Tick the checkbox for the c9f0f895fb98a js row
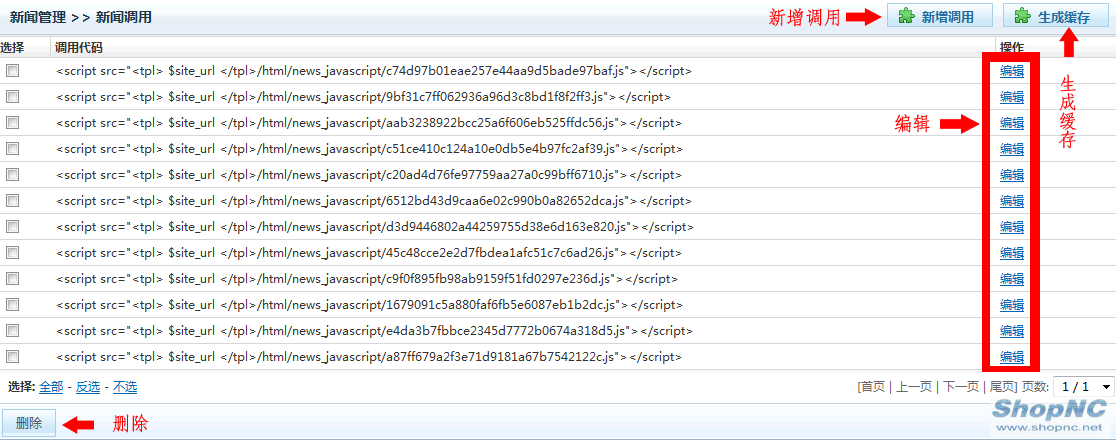The width and height of the screenshot is (1116, 442). pyautogui.click(x=13, y=278)
